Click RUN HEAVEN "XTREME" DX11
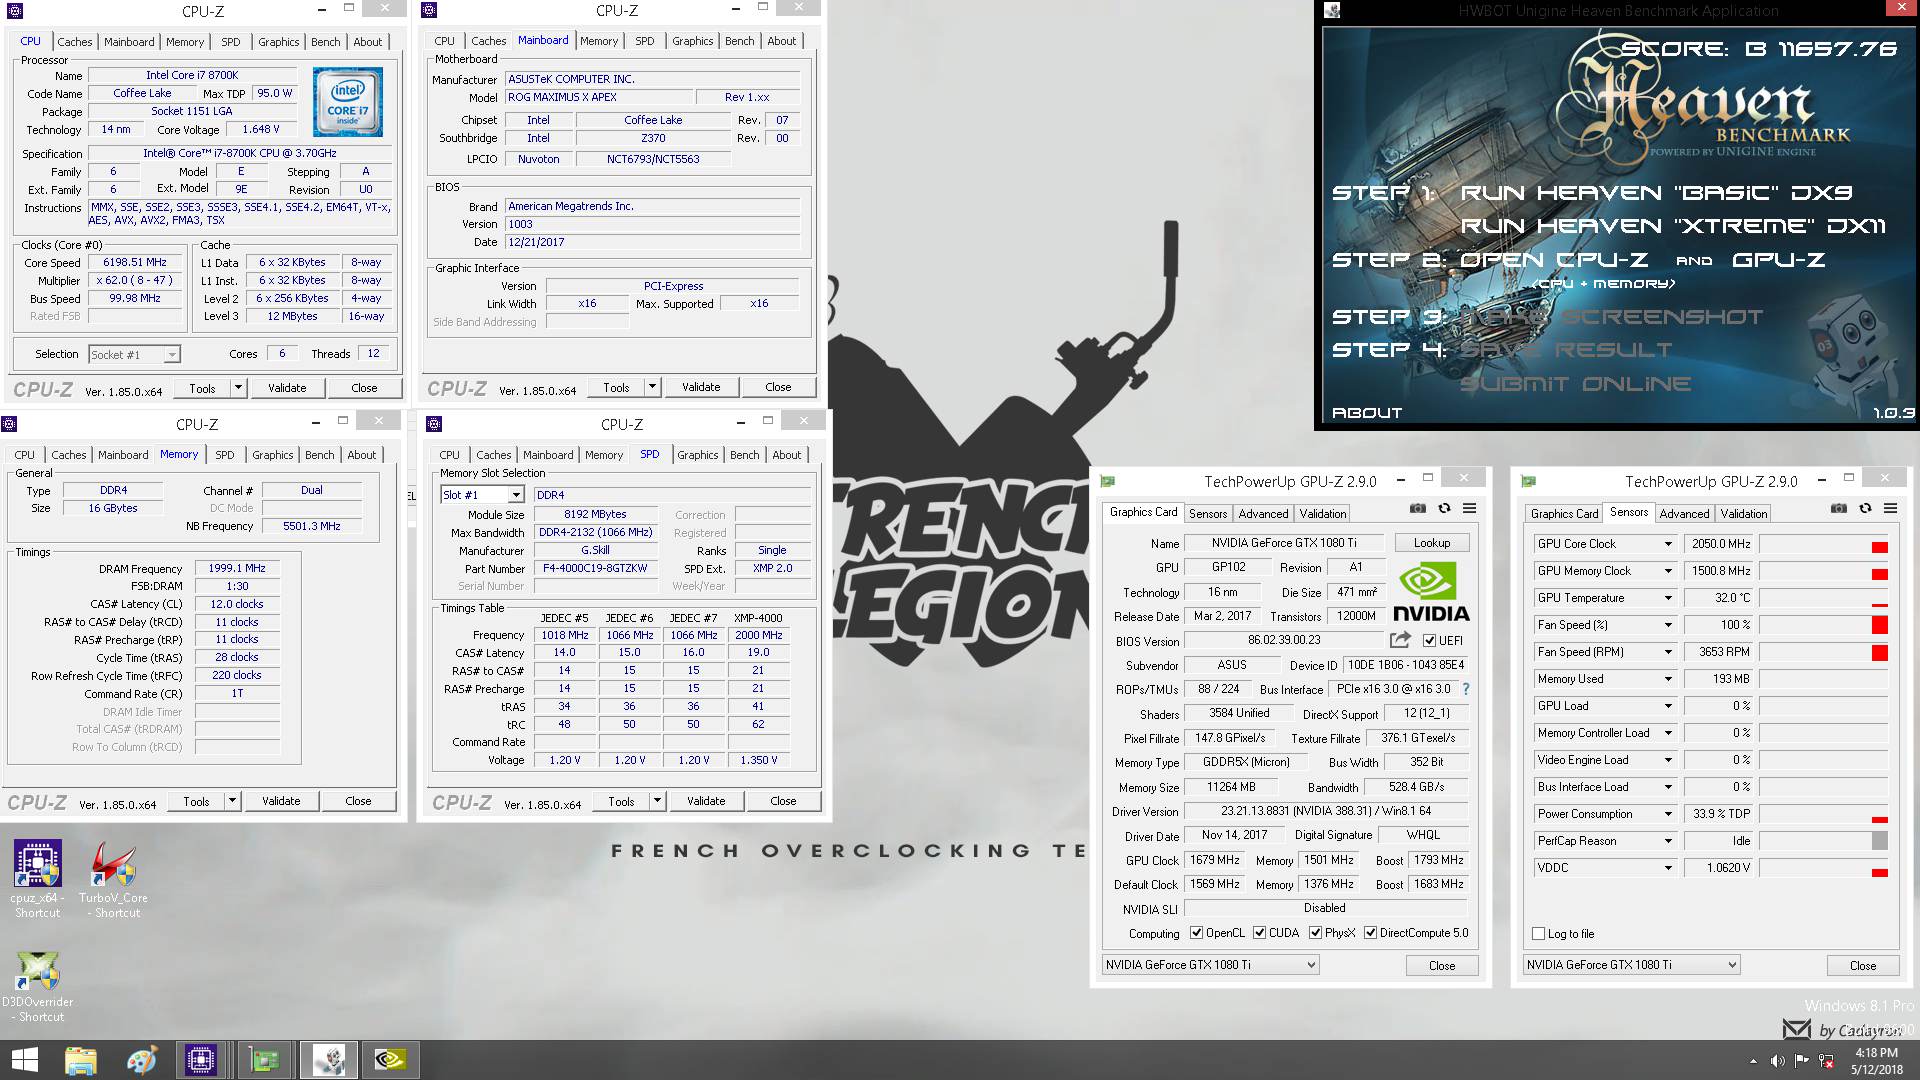 1673,226
